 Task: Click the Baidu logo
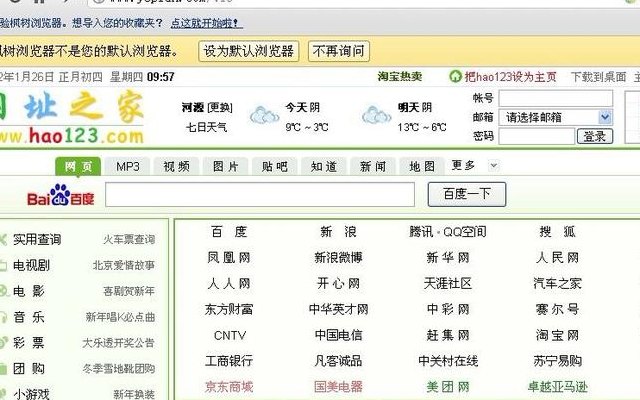click(60, 195)
